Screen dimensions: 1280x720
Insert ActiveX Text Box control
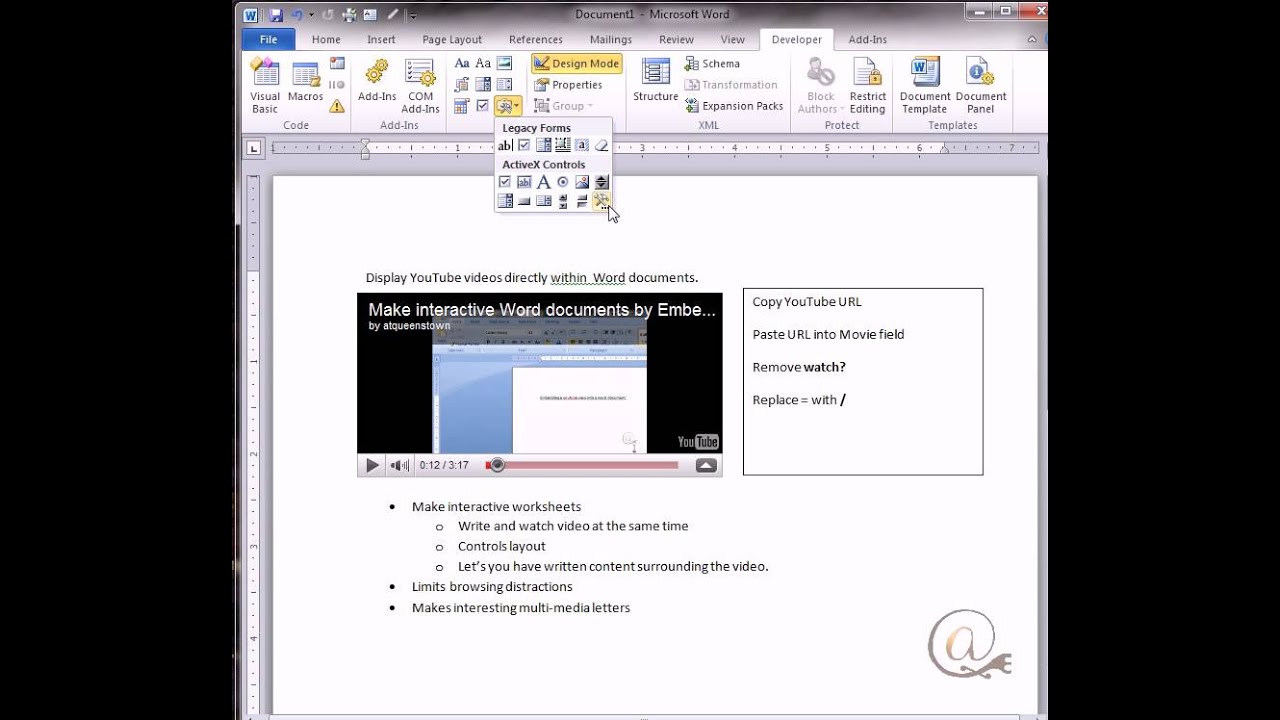point(524,182)
